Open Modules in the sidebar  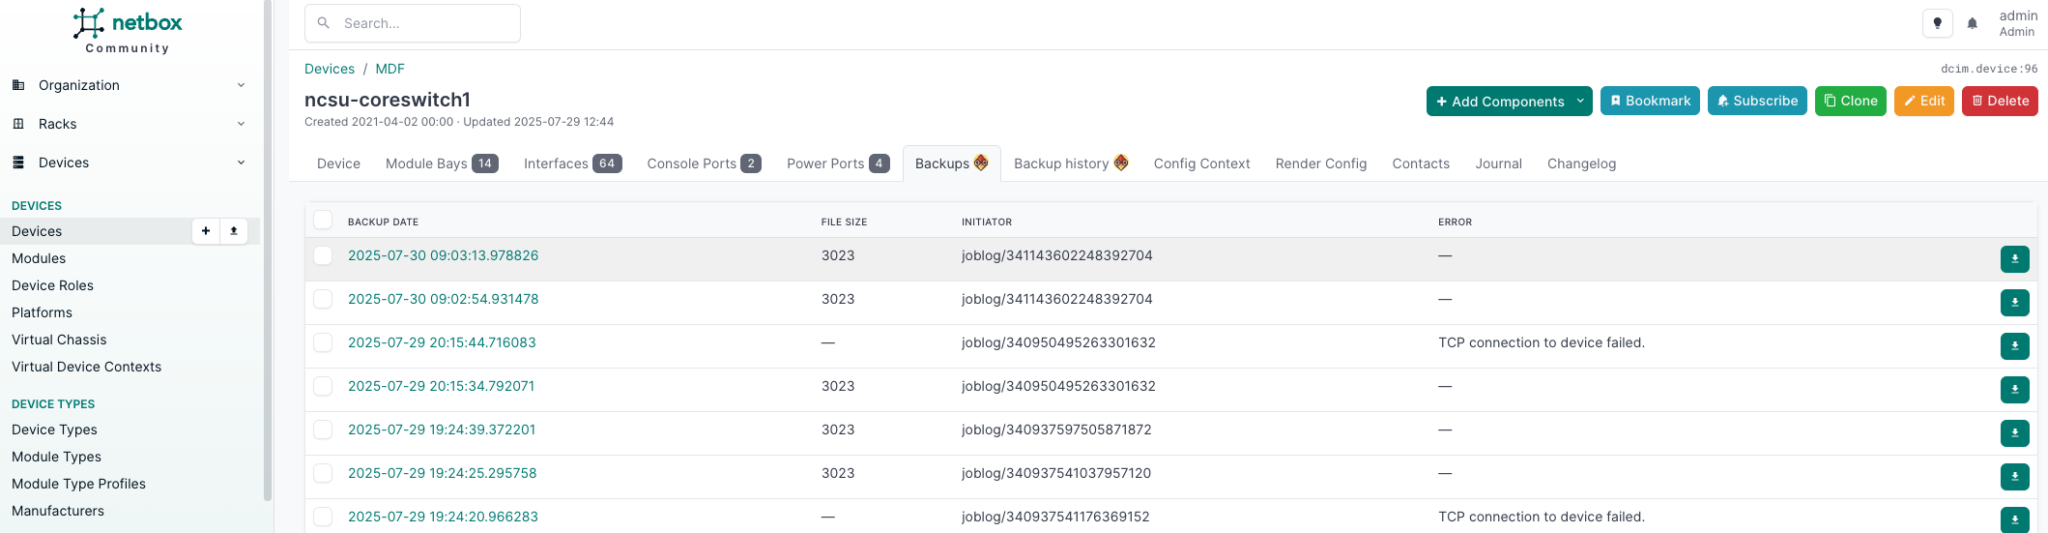[x=39, y=258]
